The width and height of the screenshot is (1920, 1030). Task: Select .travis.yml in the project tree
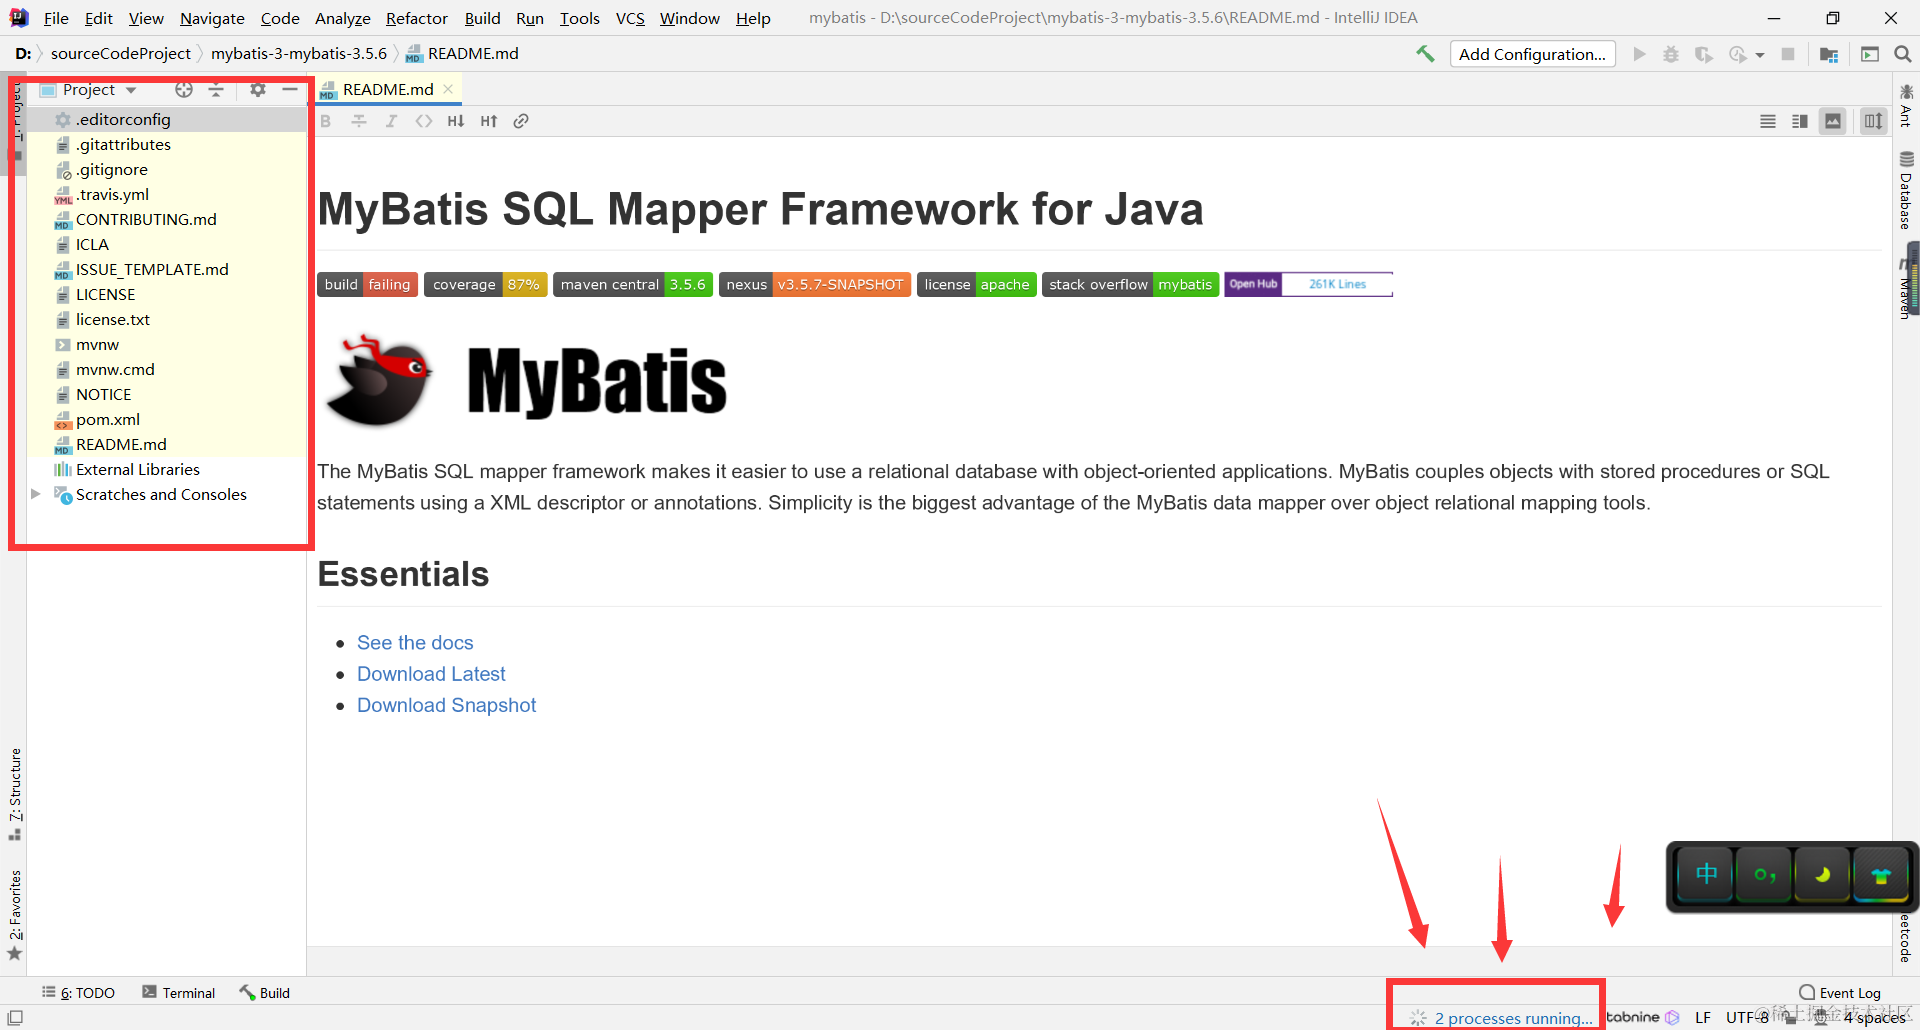coord(112,194)
